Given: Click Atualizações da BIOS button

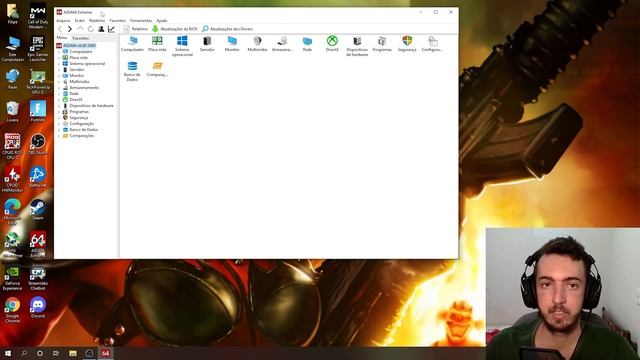Looking at the screenshot, I should (x=175, y=29).
